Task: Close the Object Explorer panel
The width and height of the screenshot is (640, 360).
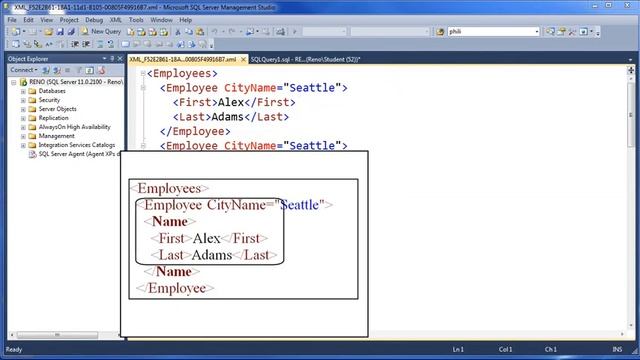Action: click(120, 59)
